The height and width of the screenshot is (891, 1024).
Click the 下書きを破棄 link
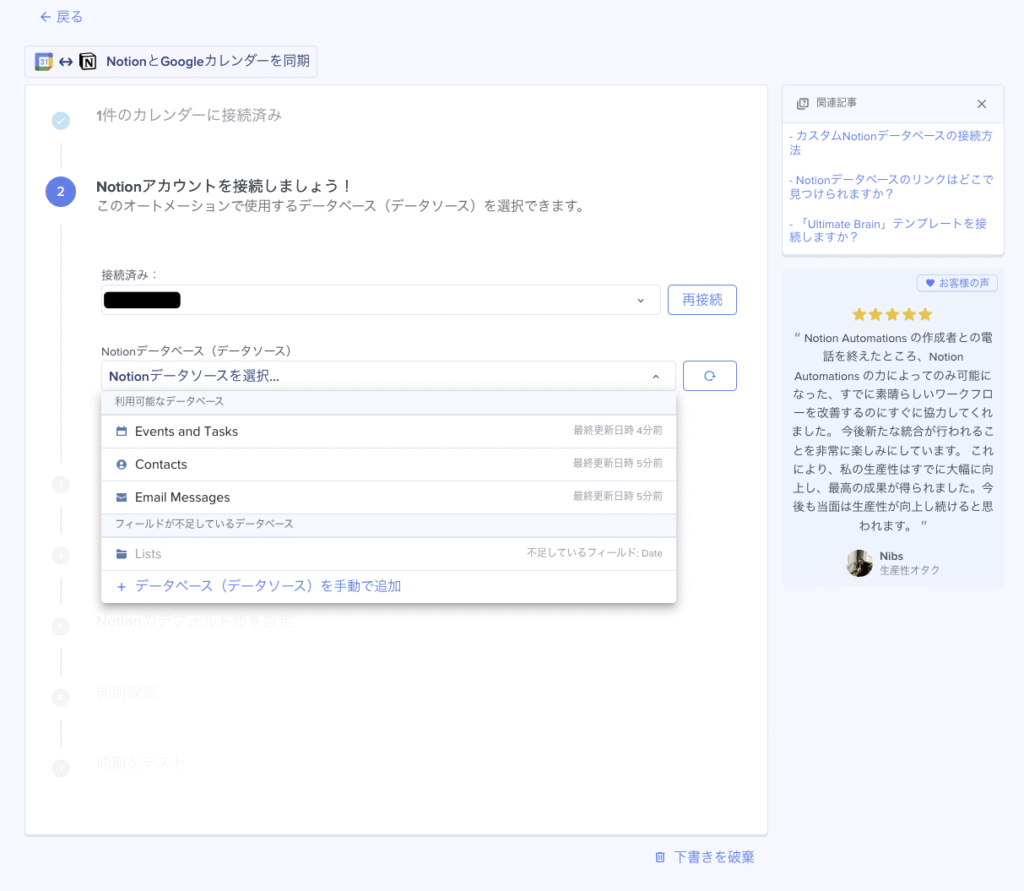712,857
